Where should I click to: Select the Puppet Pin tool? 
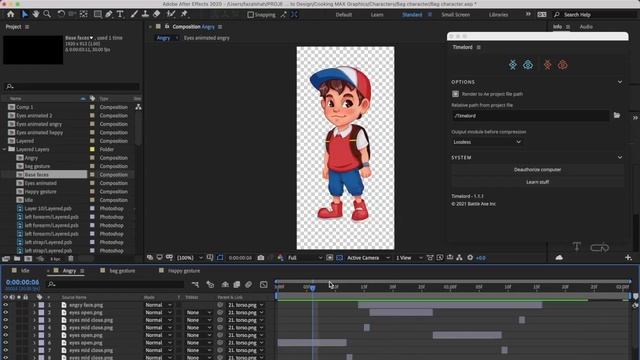[184, 14]
